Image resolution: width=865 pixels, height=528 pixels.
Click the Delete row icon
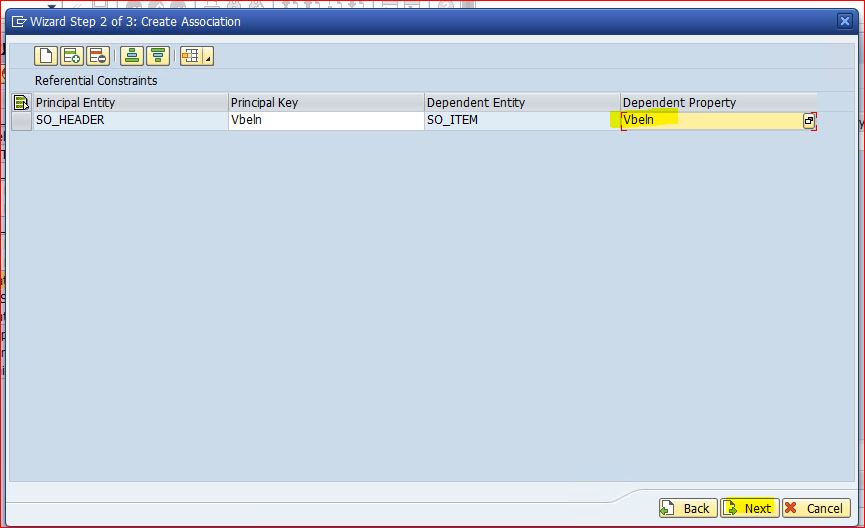click(98, 56)
